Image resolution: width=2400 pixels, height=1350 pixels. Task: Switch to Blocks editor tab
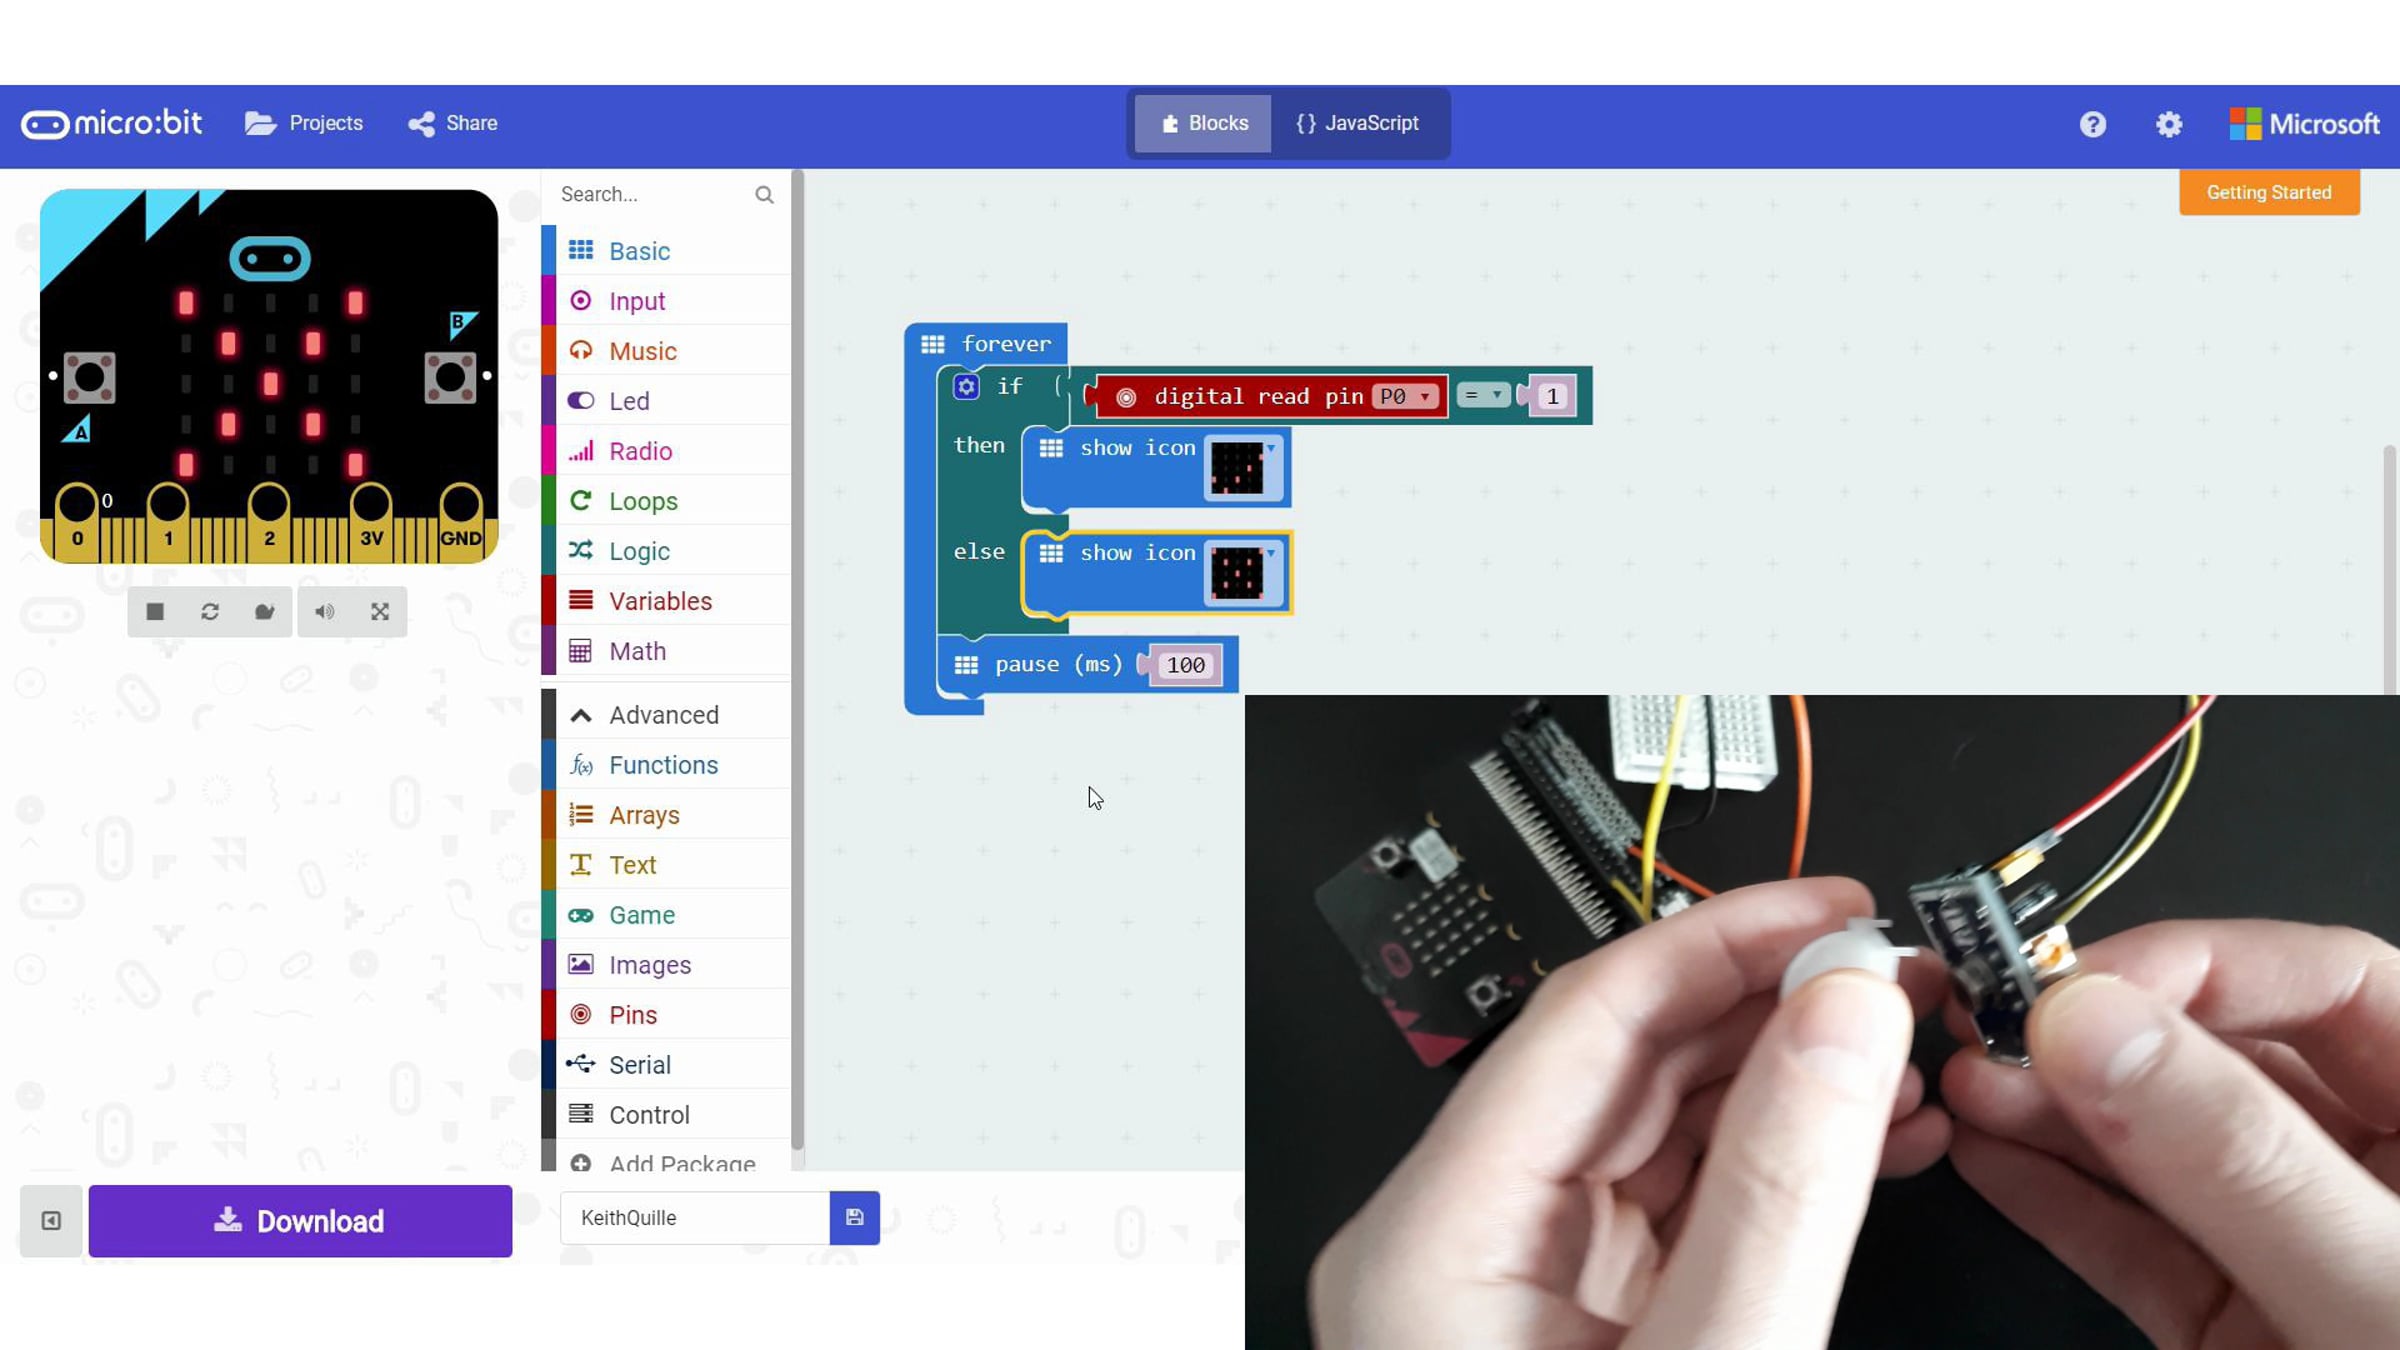[1203, 123]
